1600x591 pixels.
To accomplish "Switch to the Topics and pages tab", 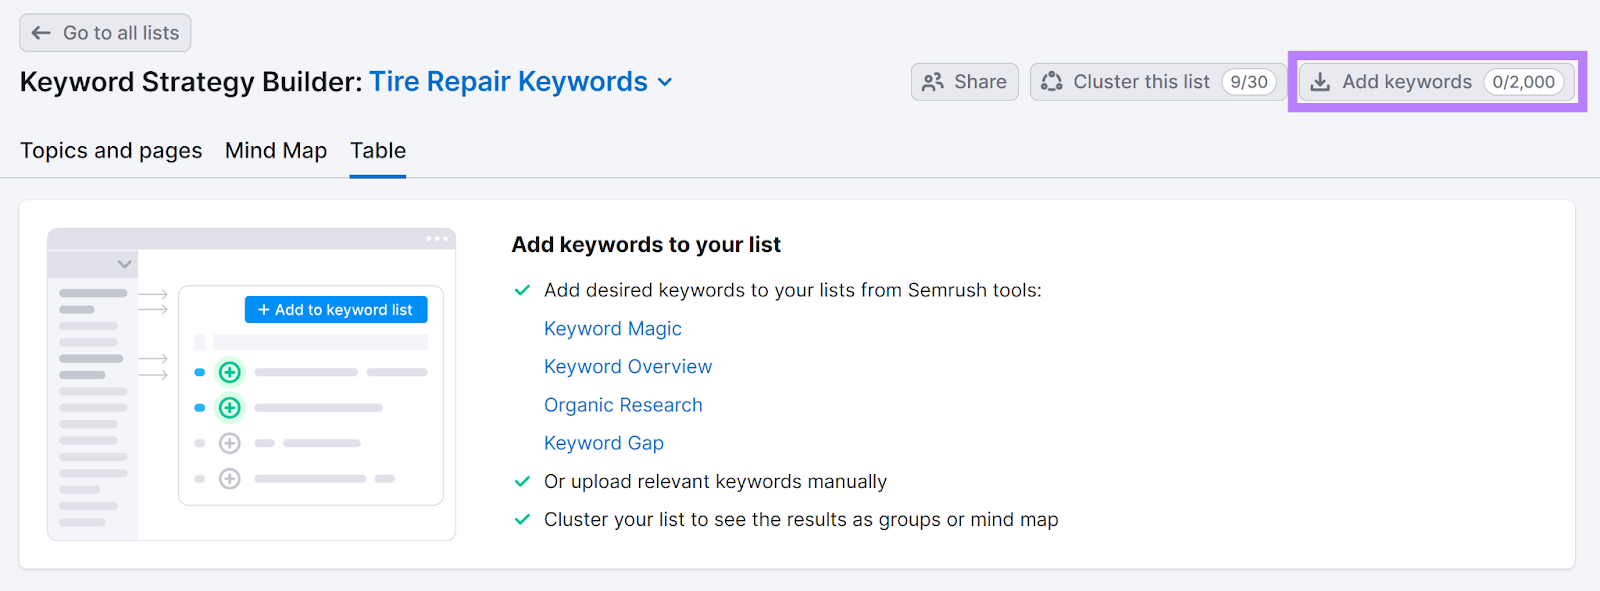I will 111,151.
